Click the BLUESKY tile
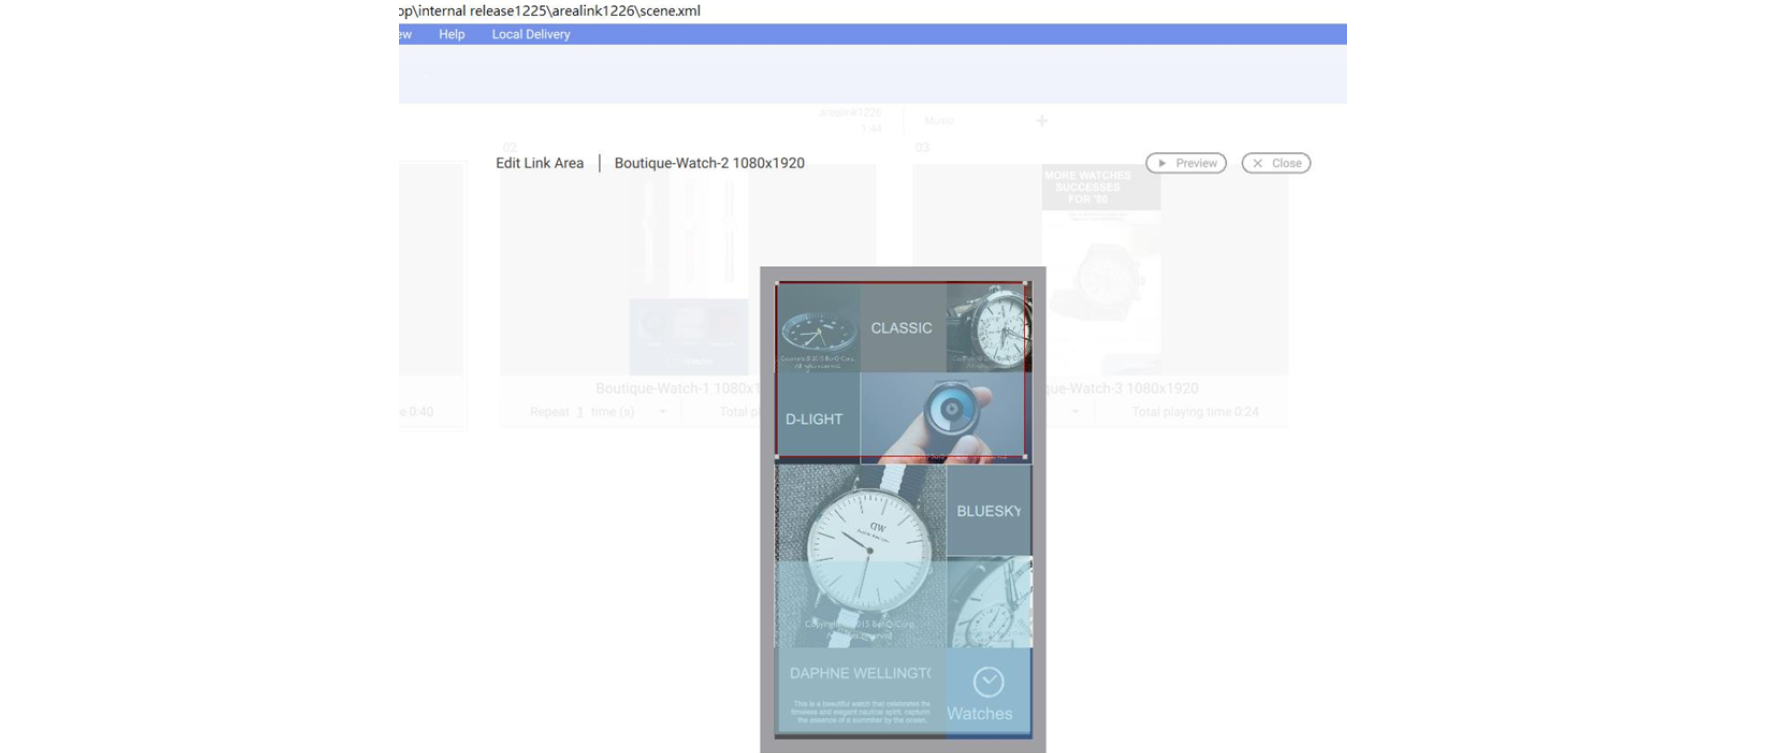 click(988, 511)
